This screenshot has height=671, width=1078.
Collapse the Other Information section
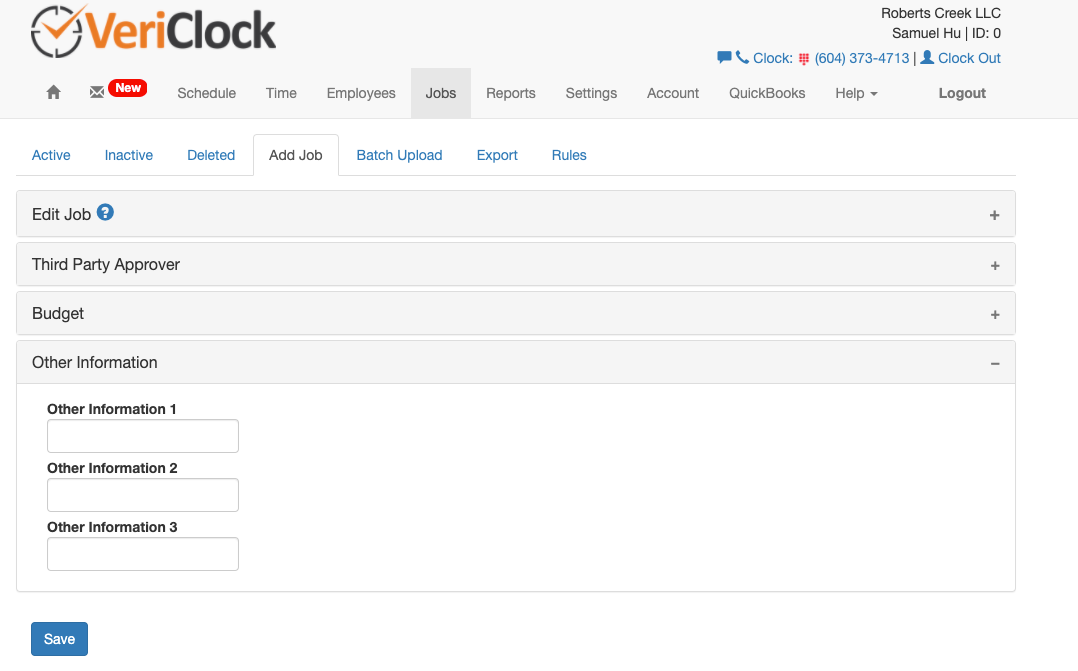[994, 363]
